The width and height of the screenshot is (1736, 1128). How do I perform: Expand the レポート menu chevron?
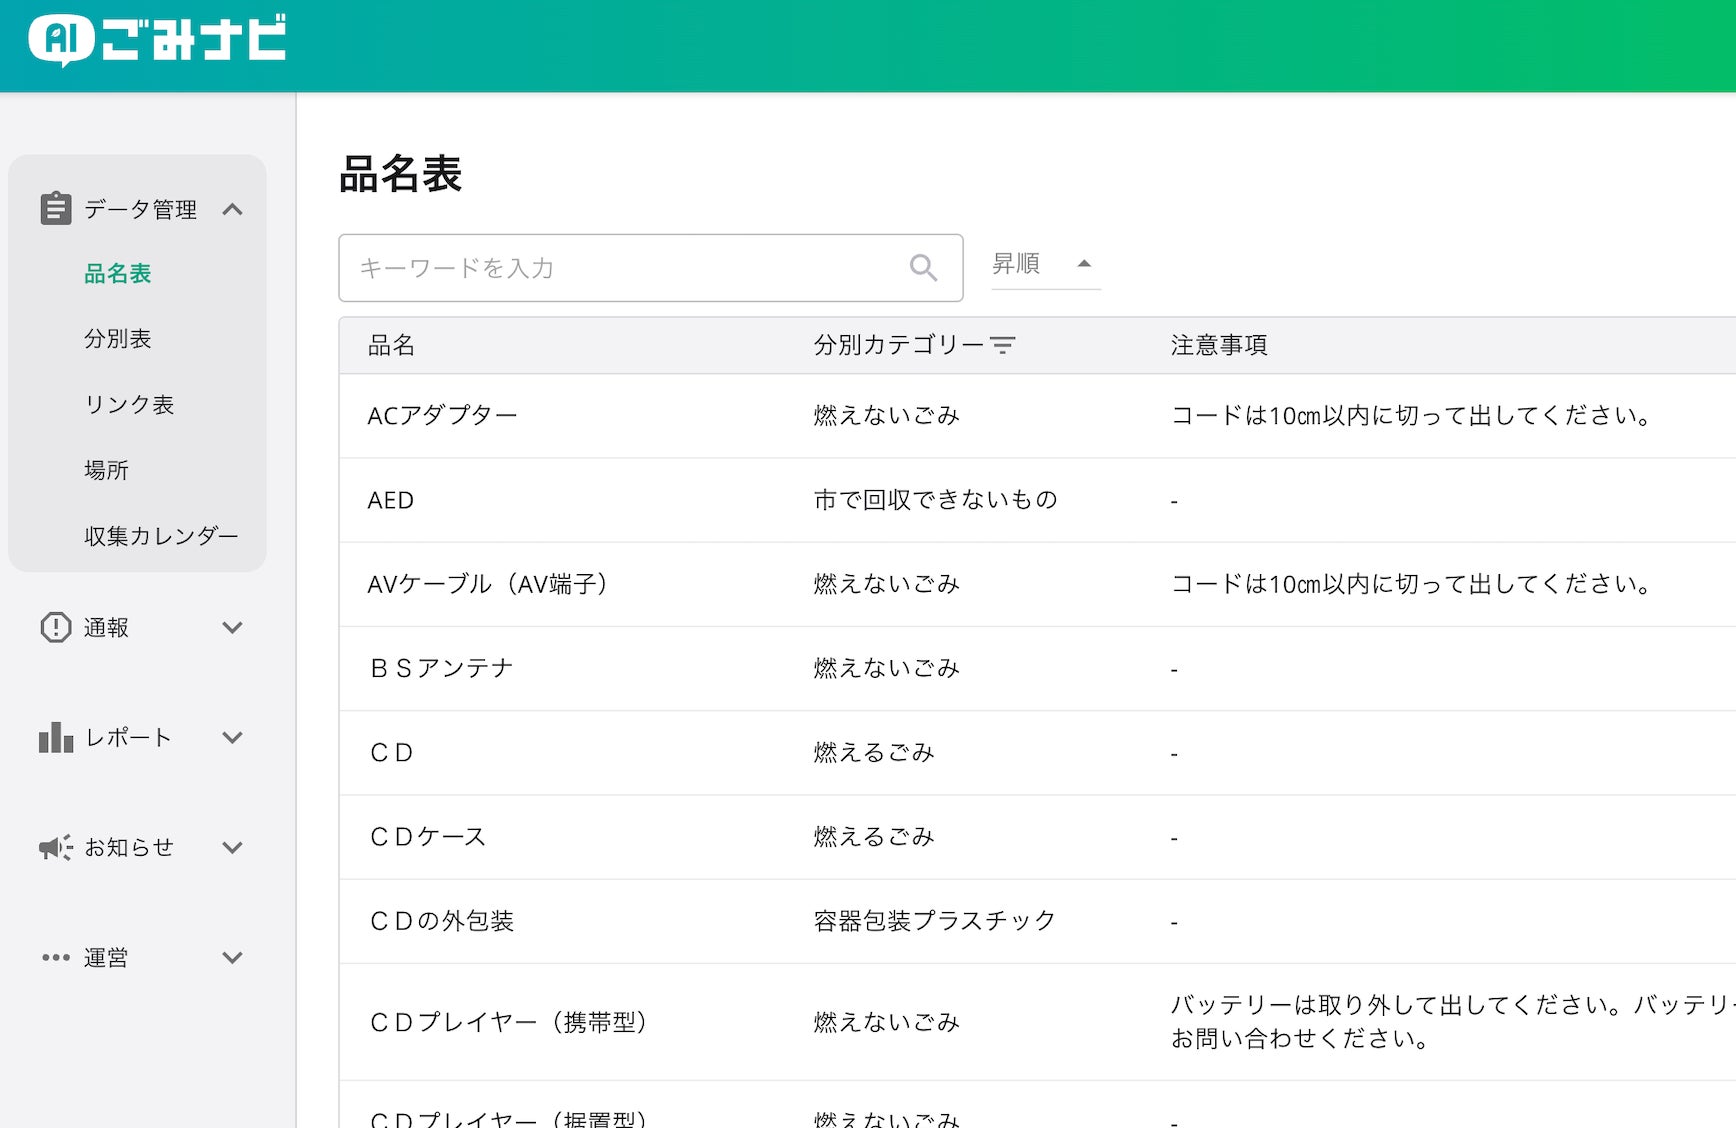point(233,737)
